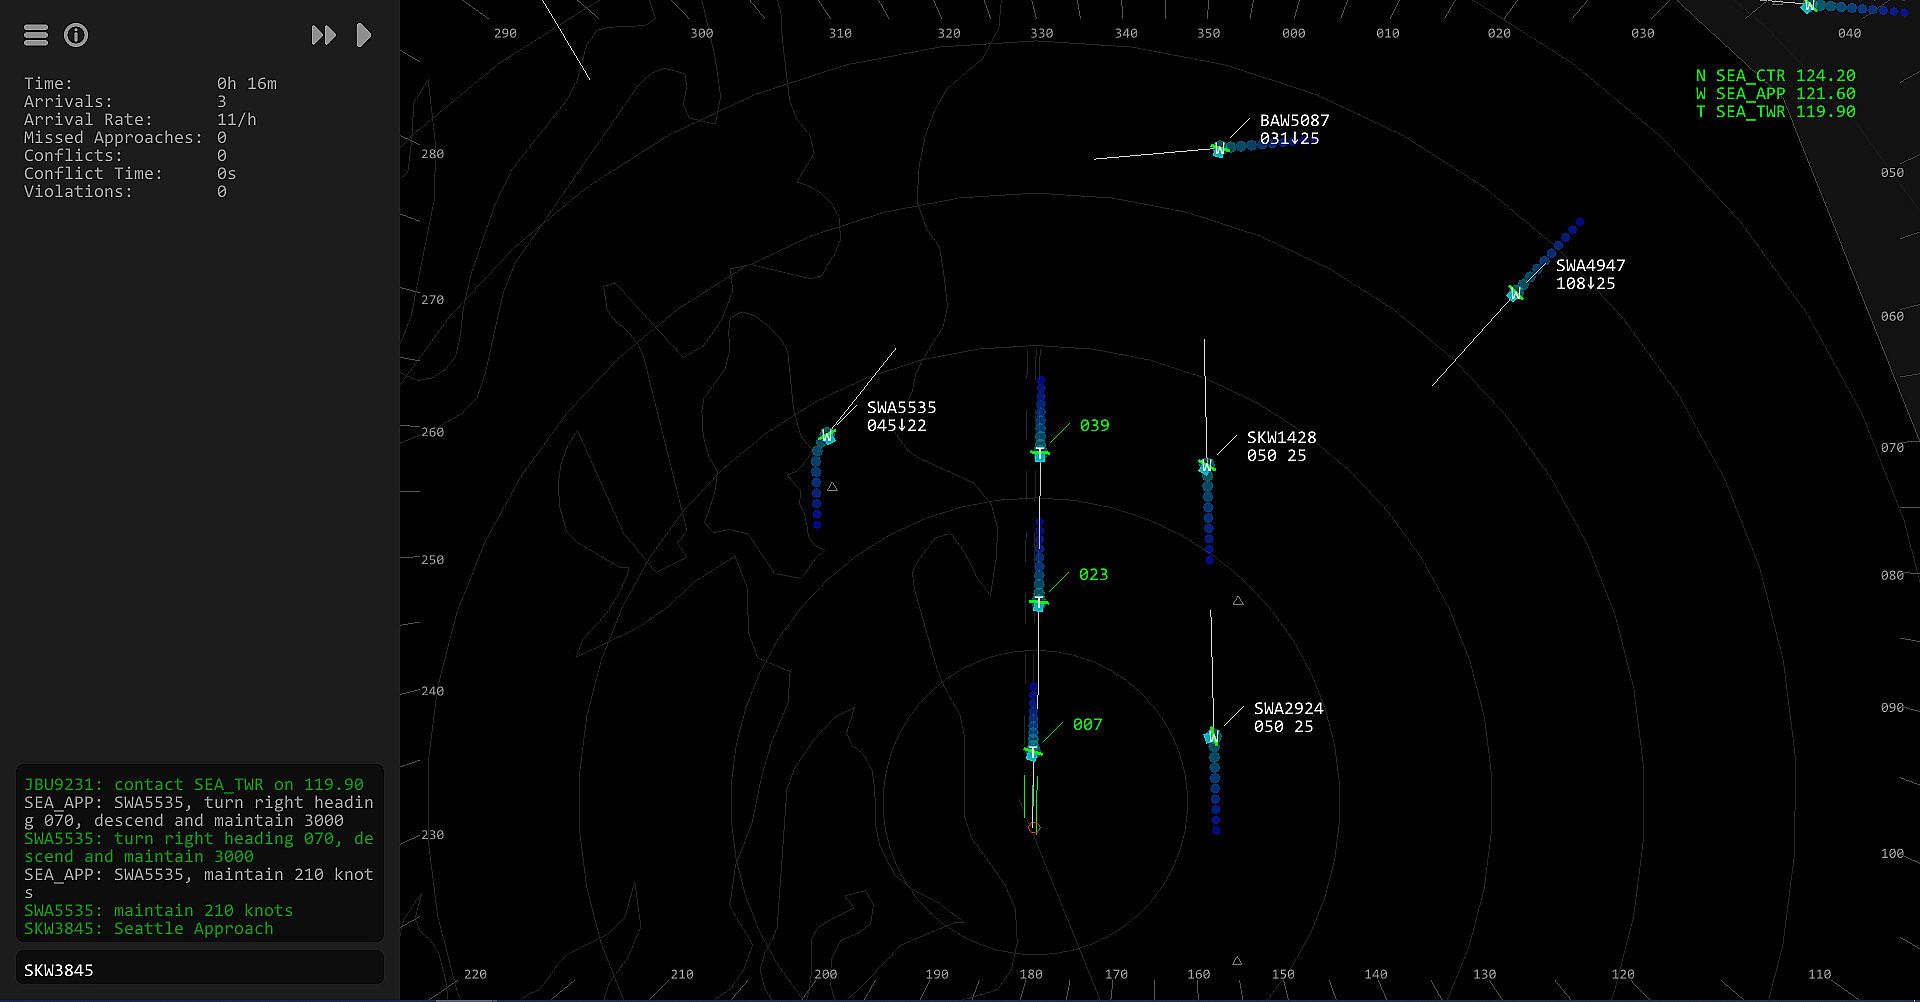Open the hamburger menu icon
1920x1002 pixels.
[36, 35]
